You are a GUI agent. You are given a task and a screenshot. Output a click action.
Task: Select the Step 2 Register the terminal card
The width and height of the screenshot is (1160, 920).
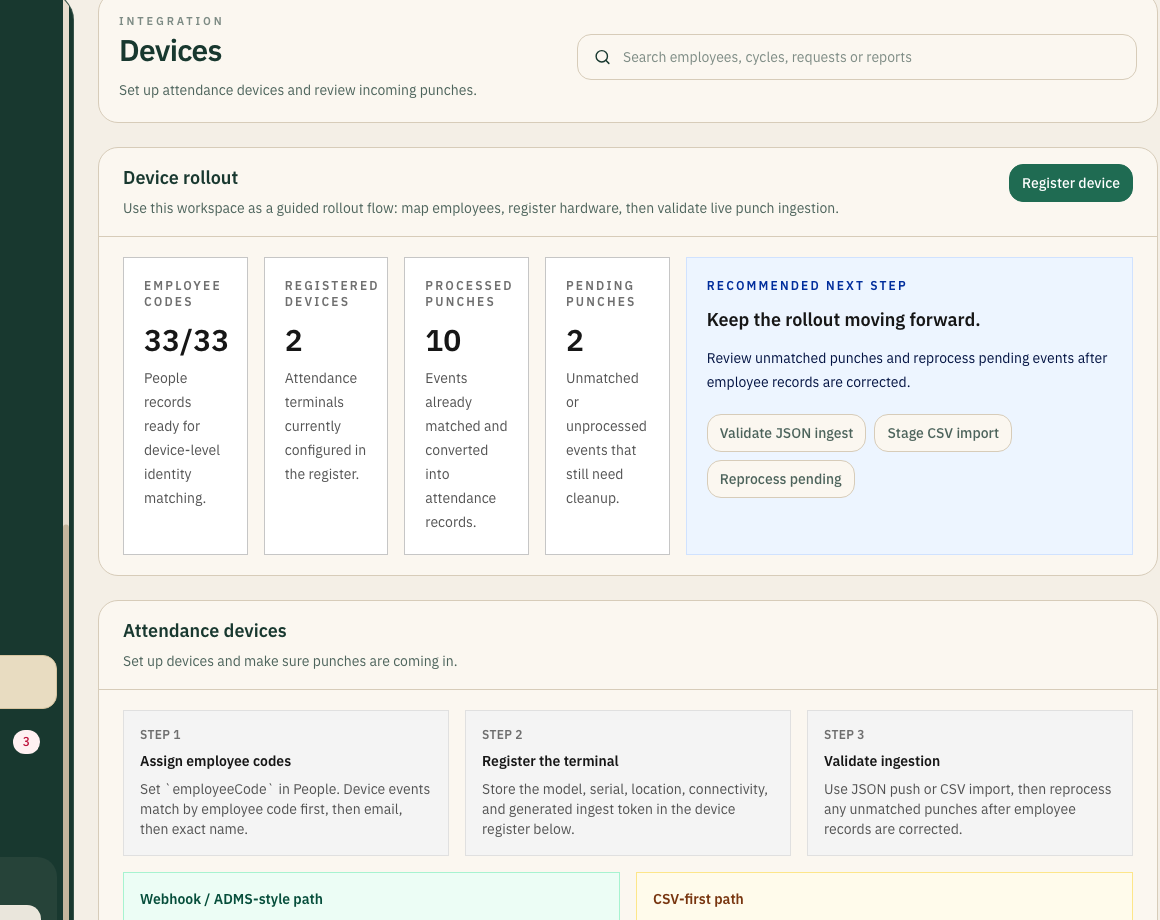pyautogui.click(x=627, y=782)
